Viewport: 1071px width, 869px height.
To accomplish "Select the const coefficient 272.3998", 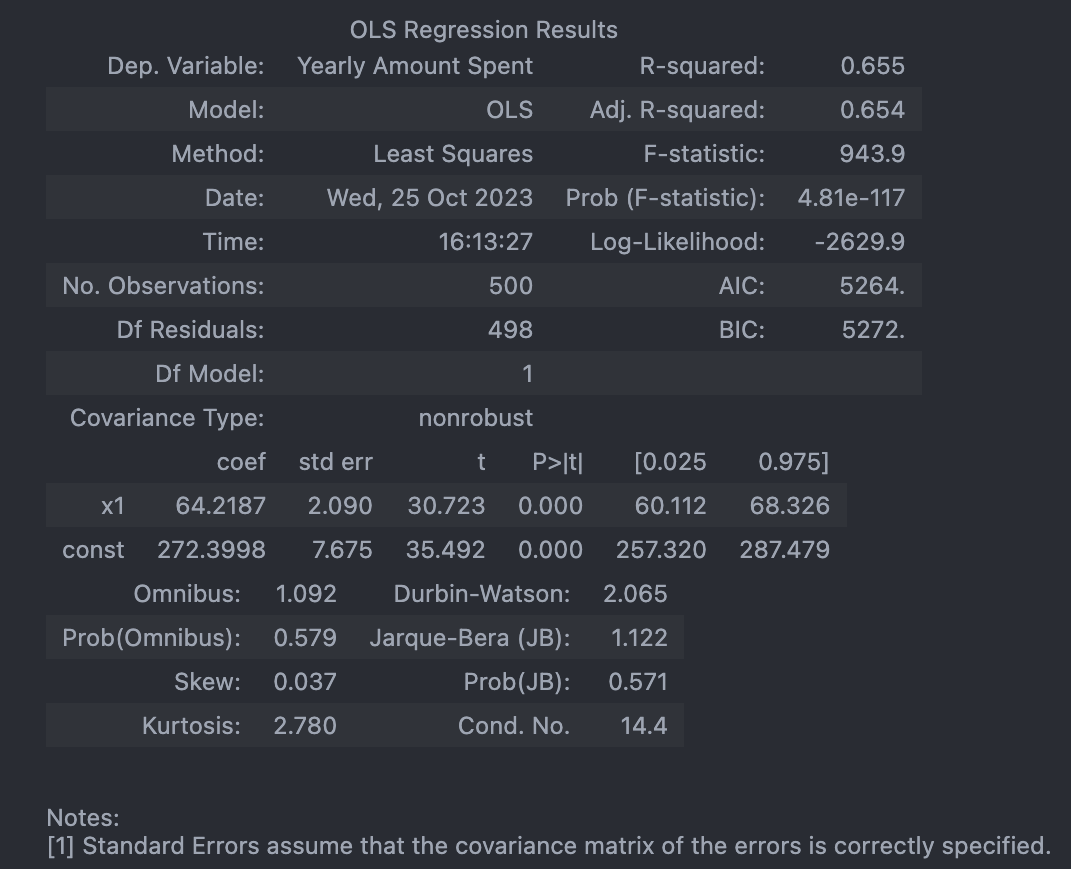I will [211, 550].
